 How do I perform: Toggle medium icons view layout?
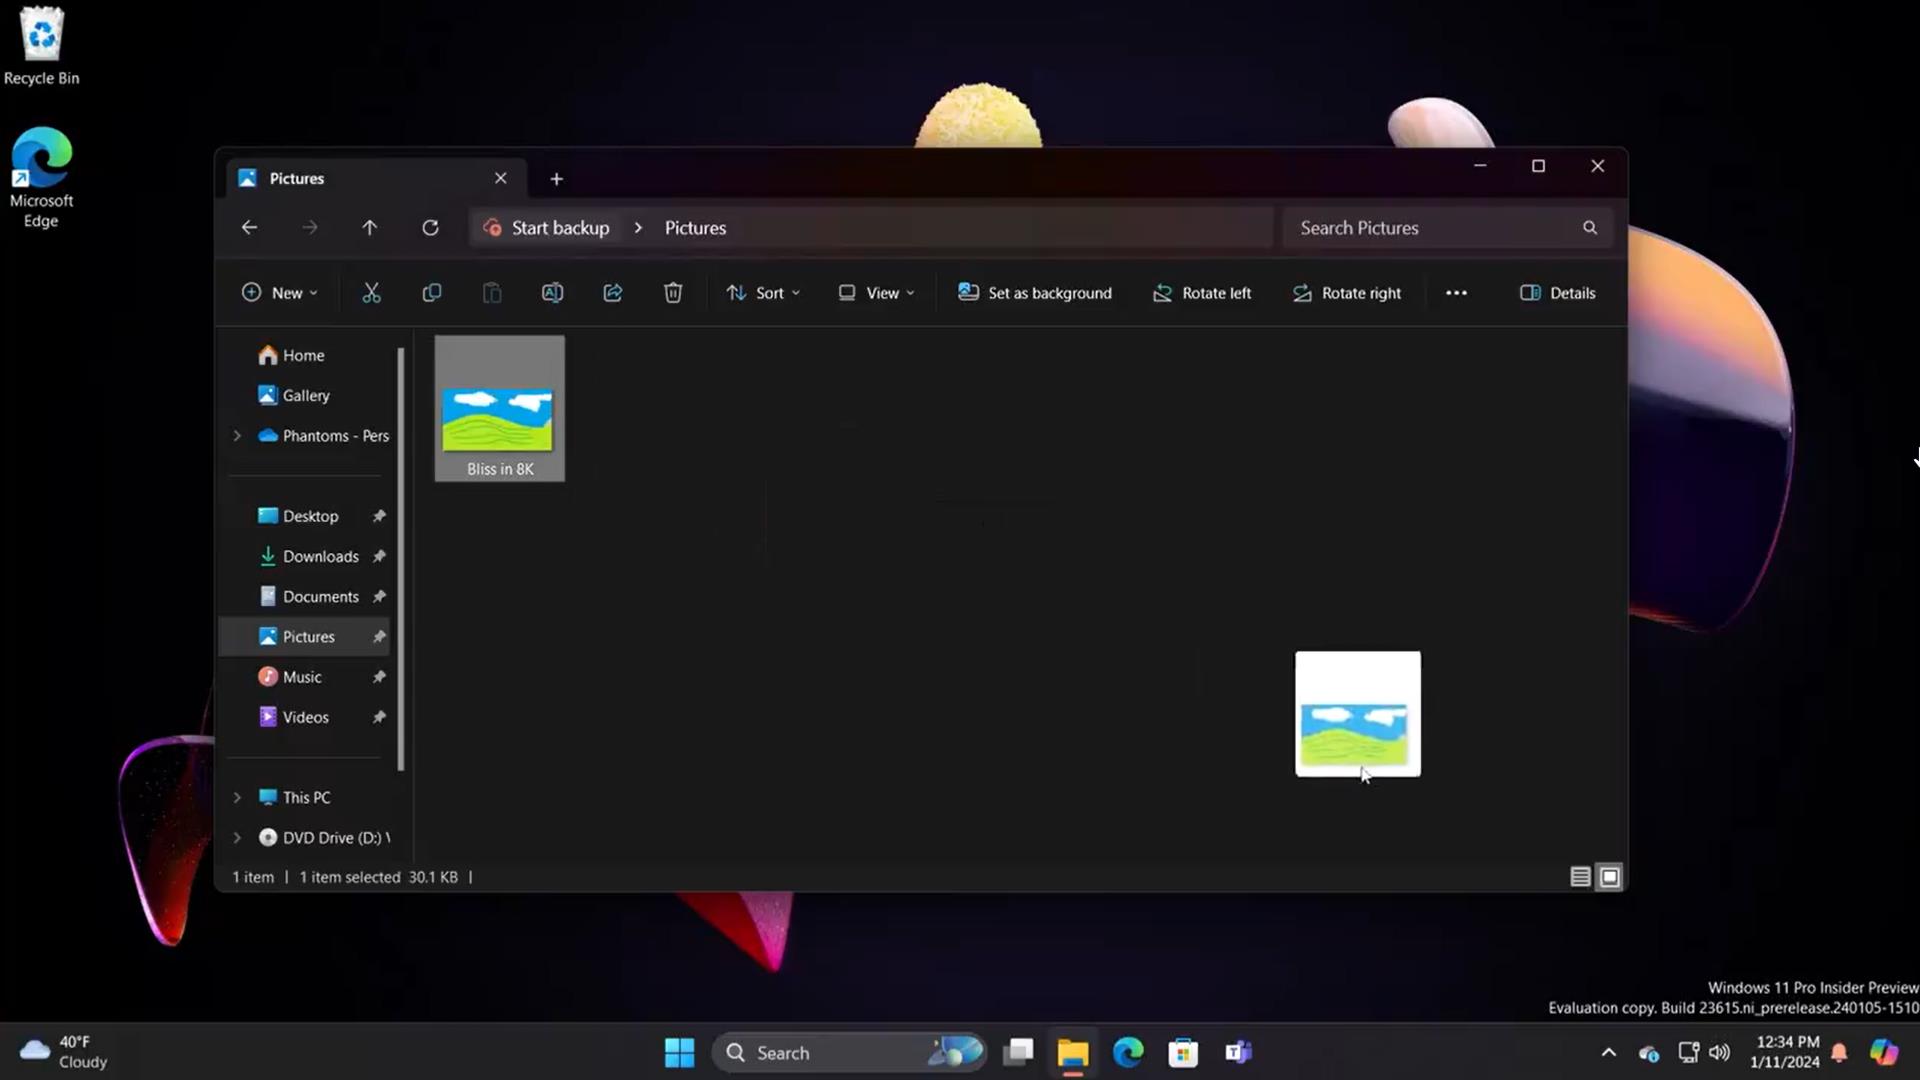point(1609,877)
